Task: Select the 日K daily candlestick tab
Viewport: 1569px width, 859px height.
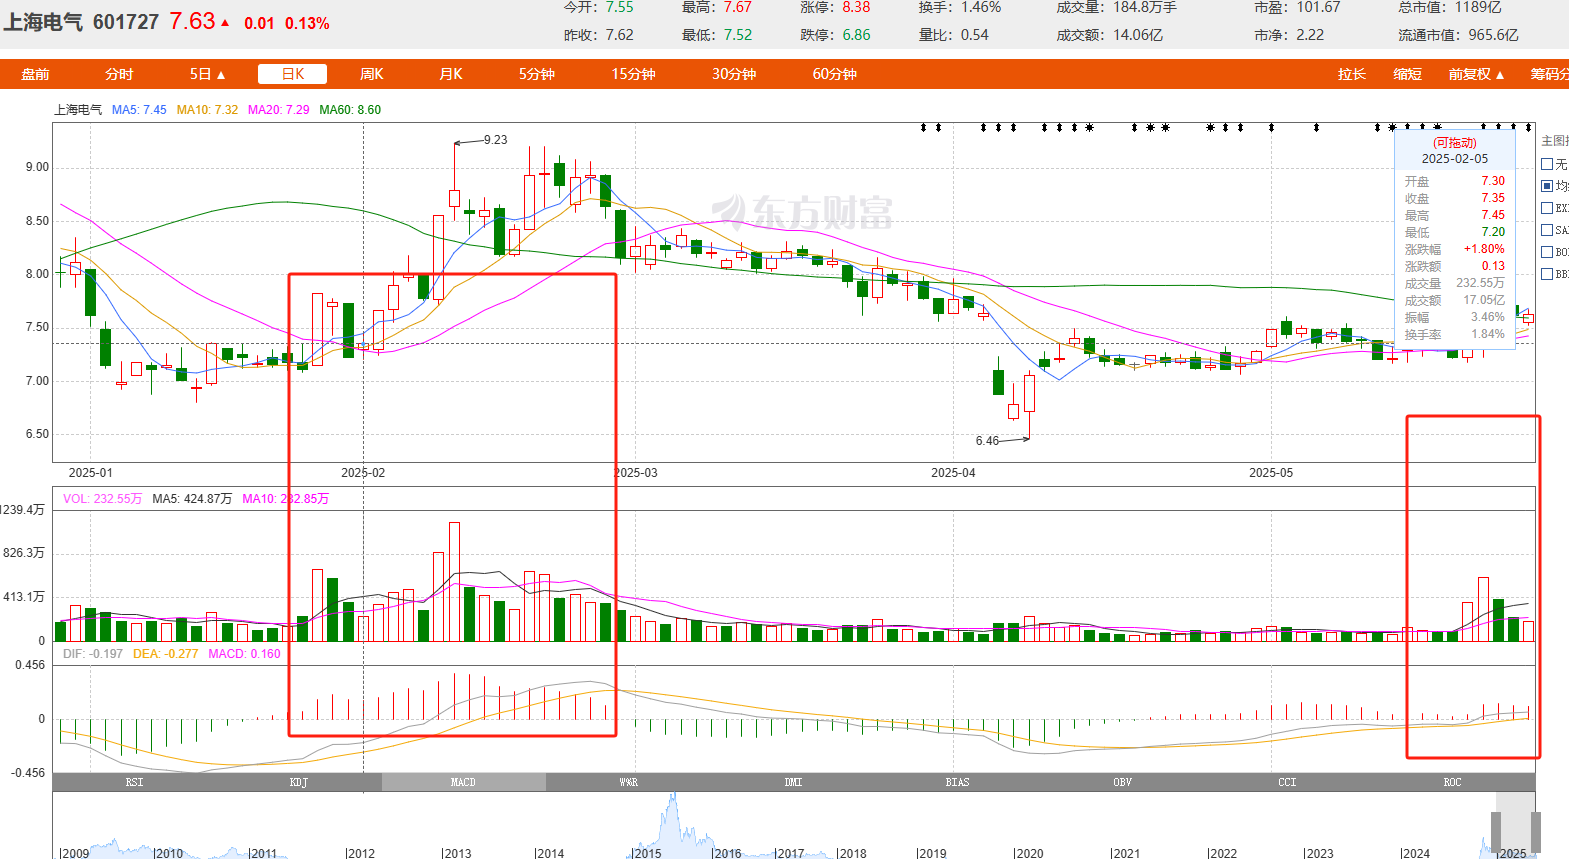Action: [x=293, y=74]
